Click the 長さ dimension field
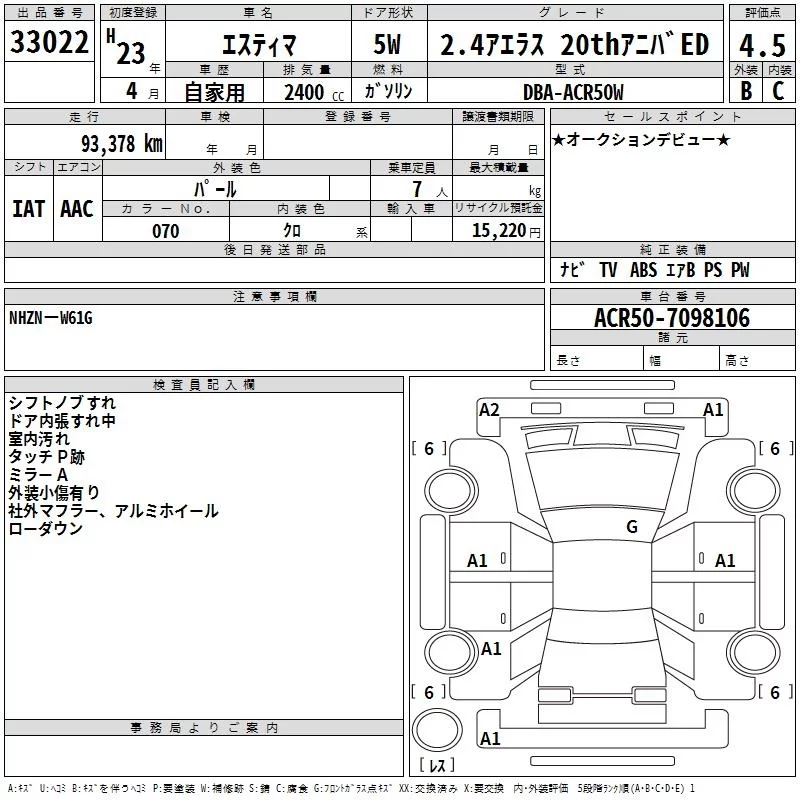 pyautogui.click(x=597, y=360)
